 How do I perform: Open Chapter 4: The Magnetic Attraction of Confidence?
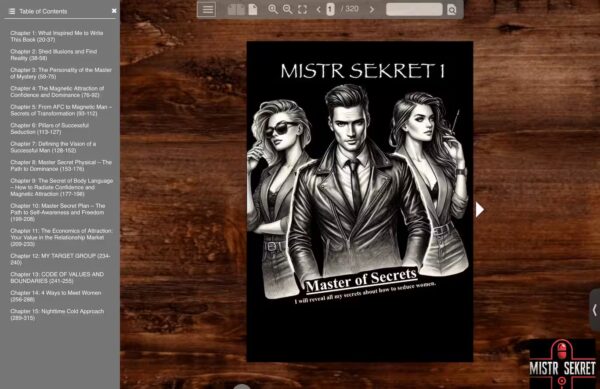pyautogui.click(x=57, y=92)
